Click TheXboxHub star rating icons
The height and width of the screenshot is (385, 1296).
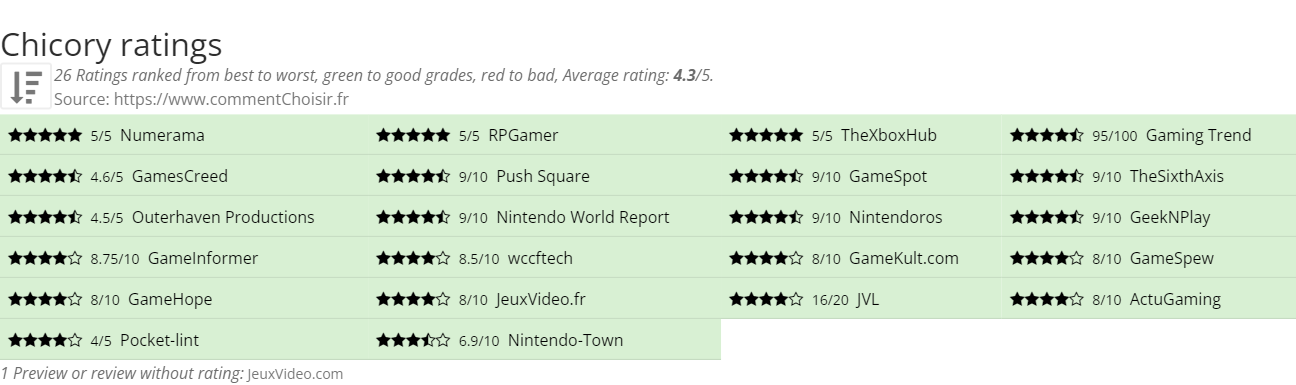coord(766,135)
